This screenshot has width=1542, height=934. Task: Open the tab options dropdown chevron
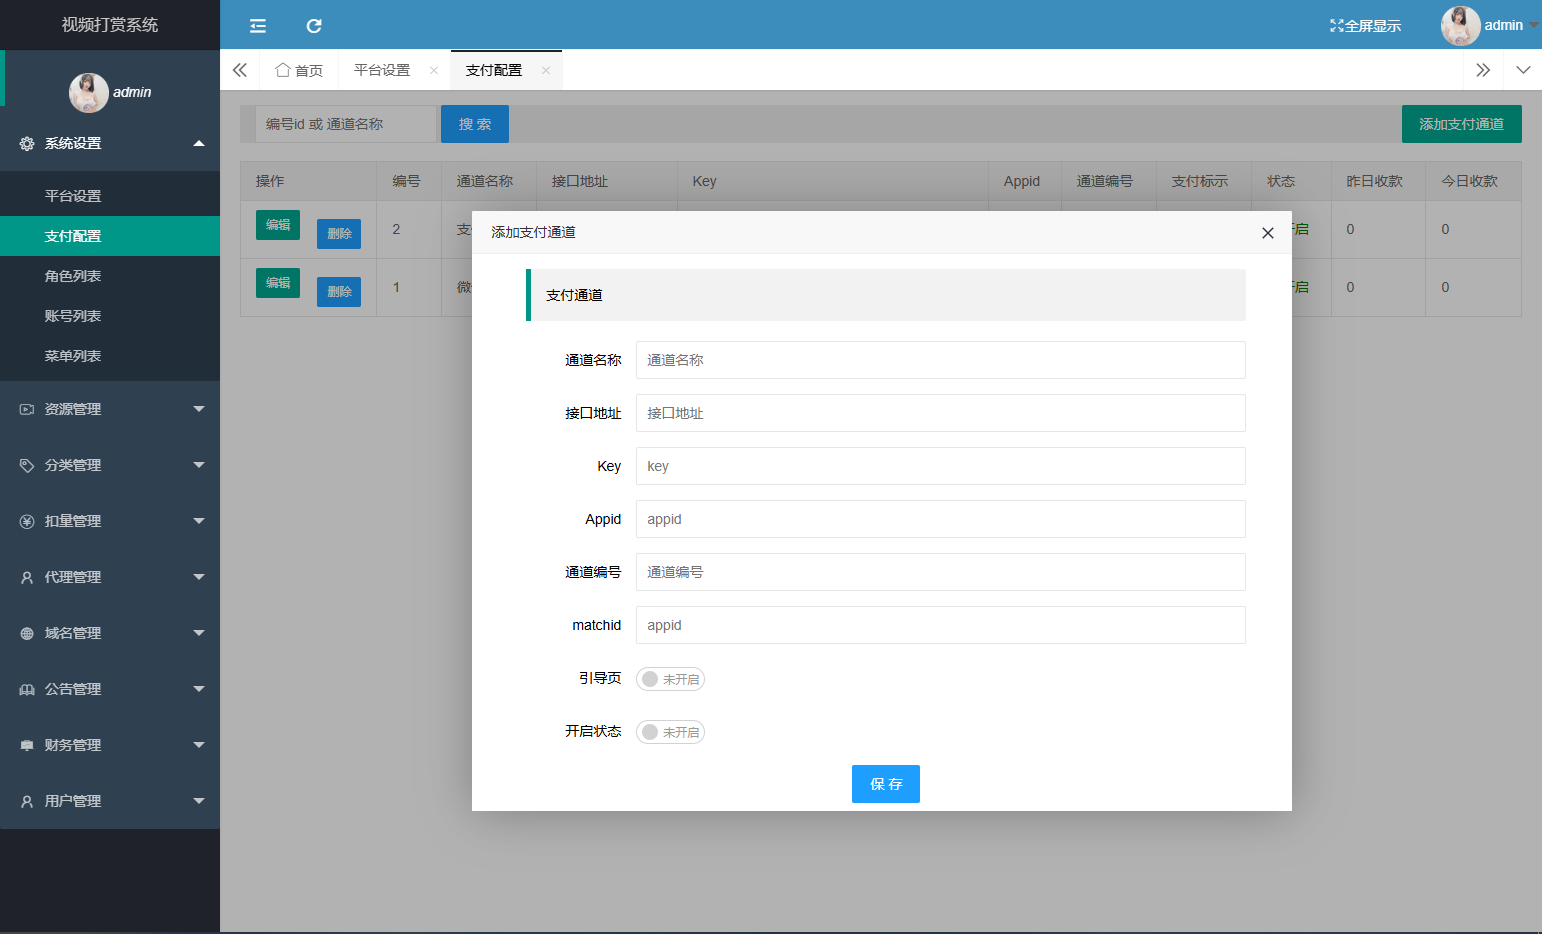pyautogui.click(x=1523, y=70)
